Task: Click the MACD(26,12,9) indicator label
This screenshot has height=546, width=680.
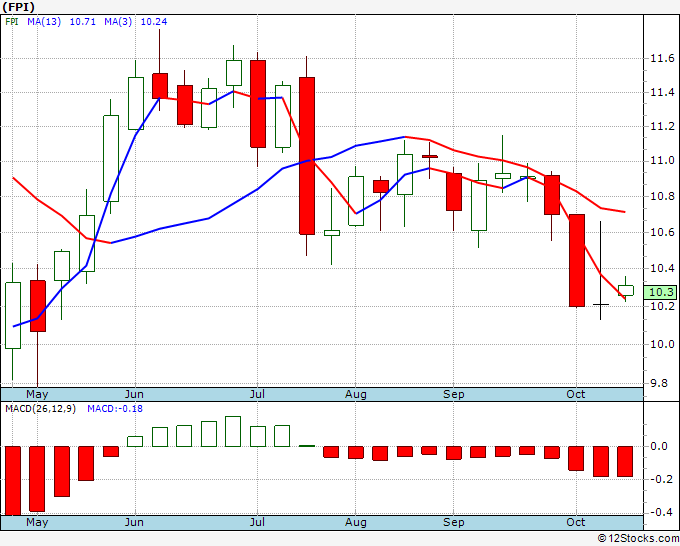Action: 40,409
